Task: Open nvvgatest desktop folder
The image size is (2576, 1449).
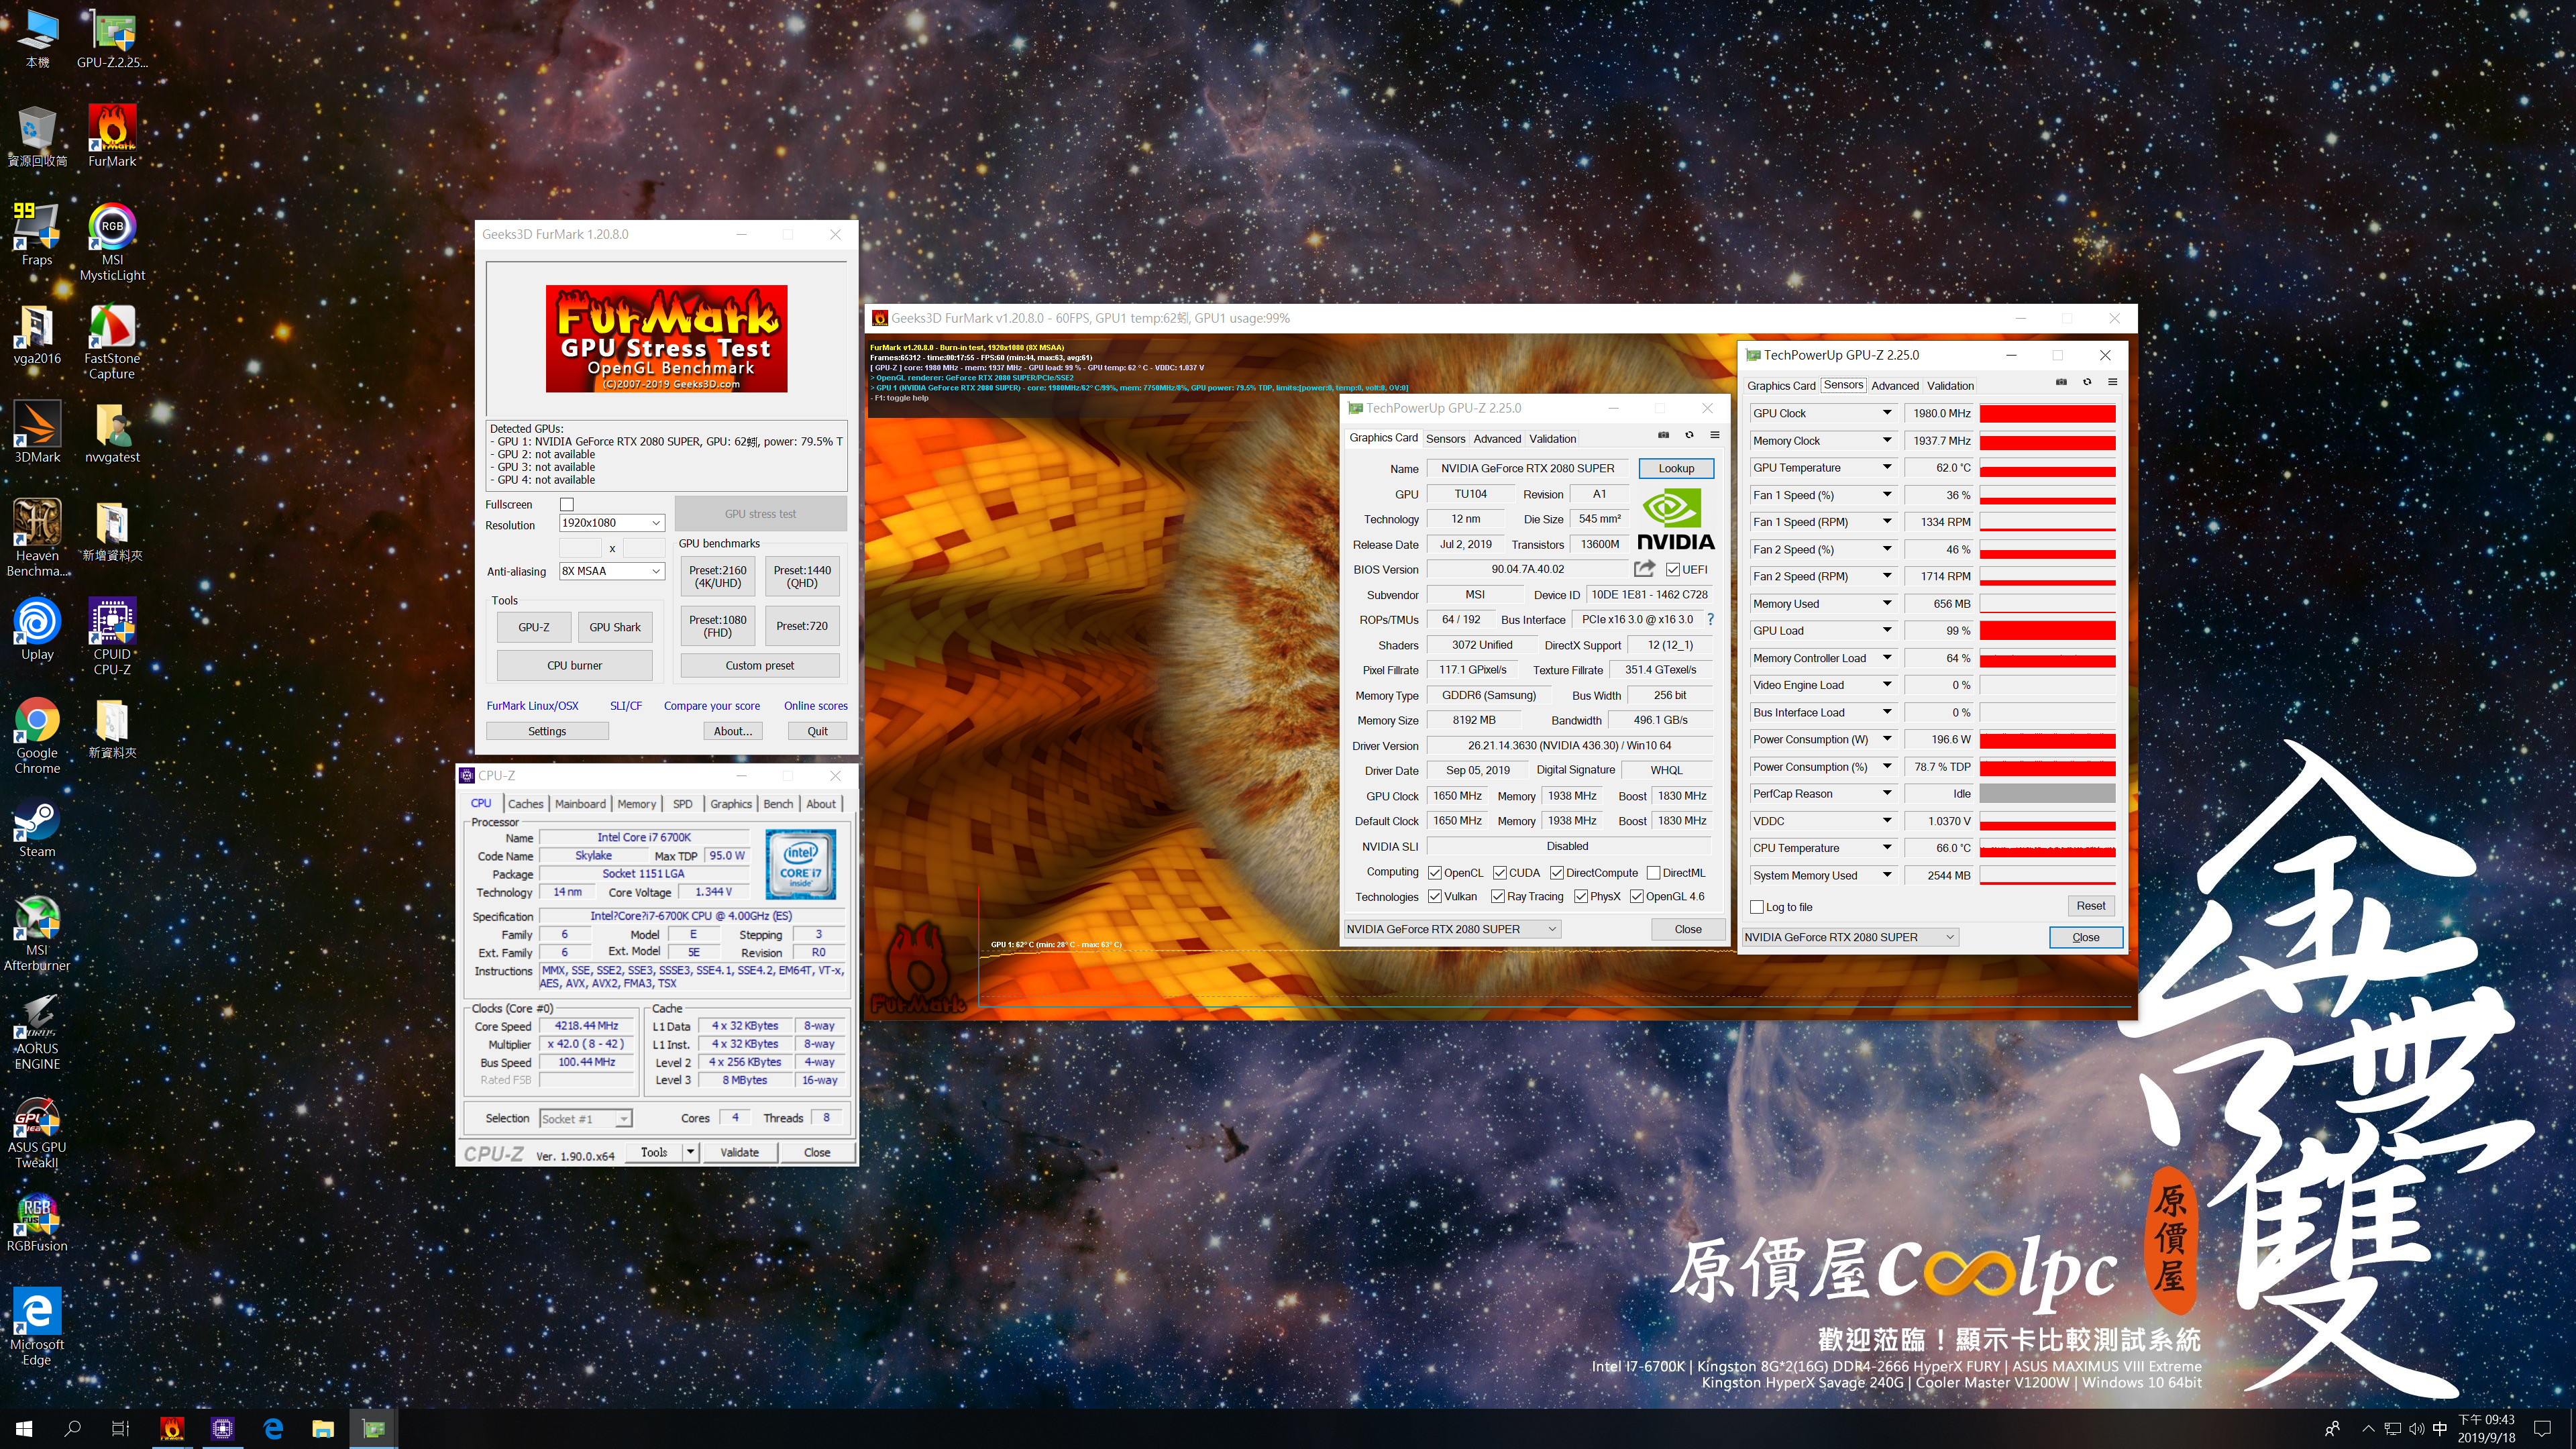Action: click(112, 432)
